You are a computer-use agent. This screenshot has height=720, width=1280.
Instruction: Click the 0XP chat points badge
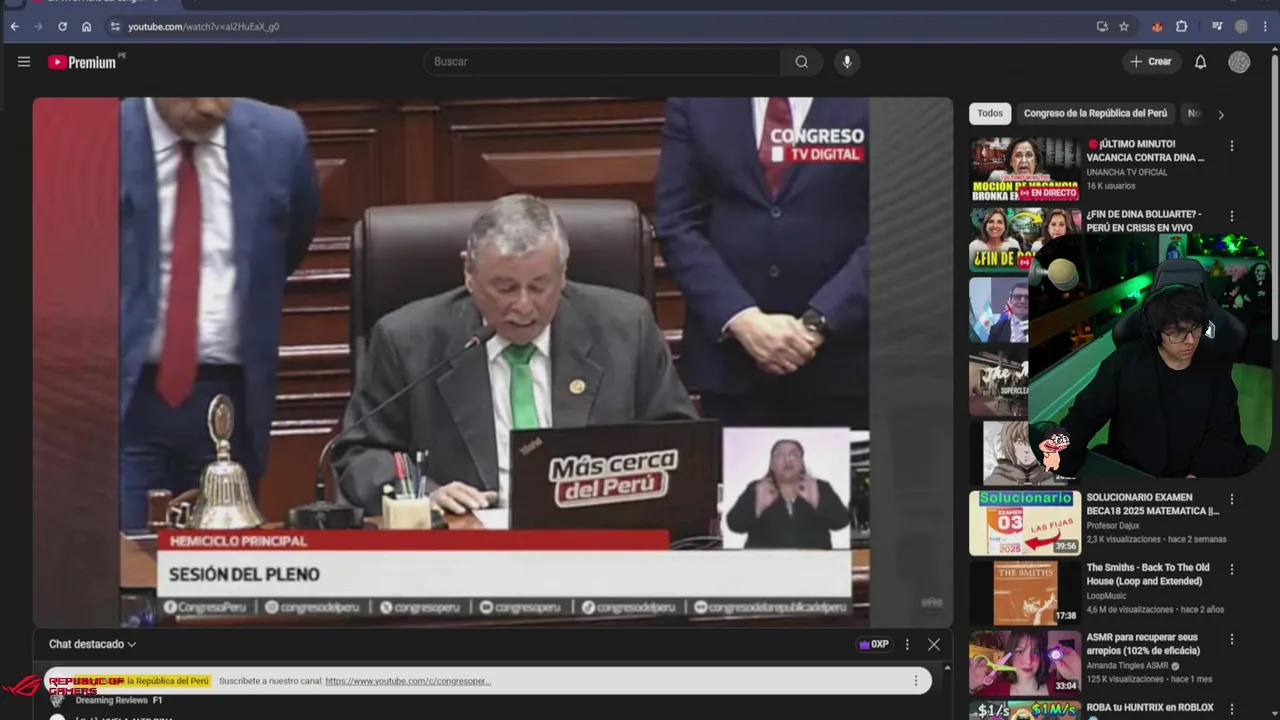pyautogui.click(x=874, y=645)
